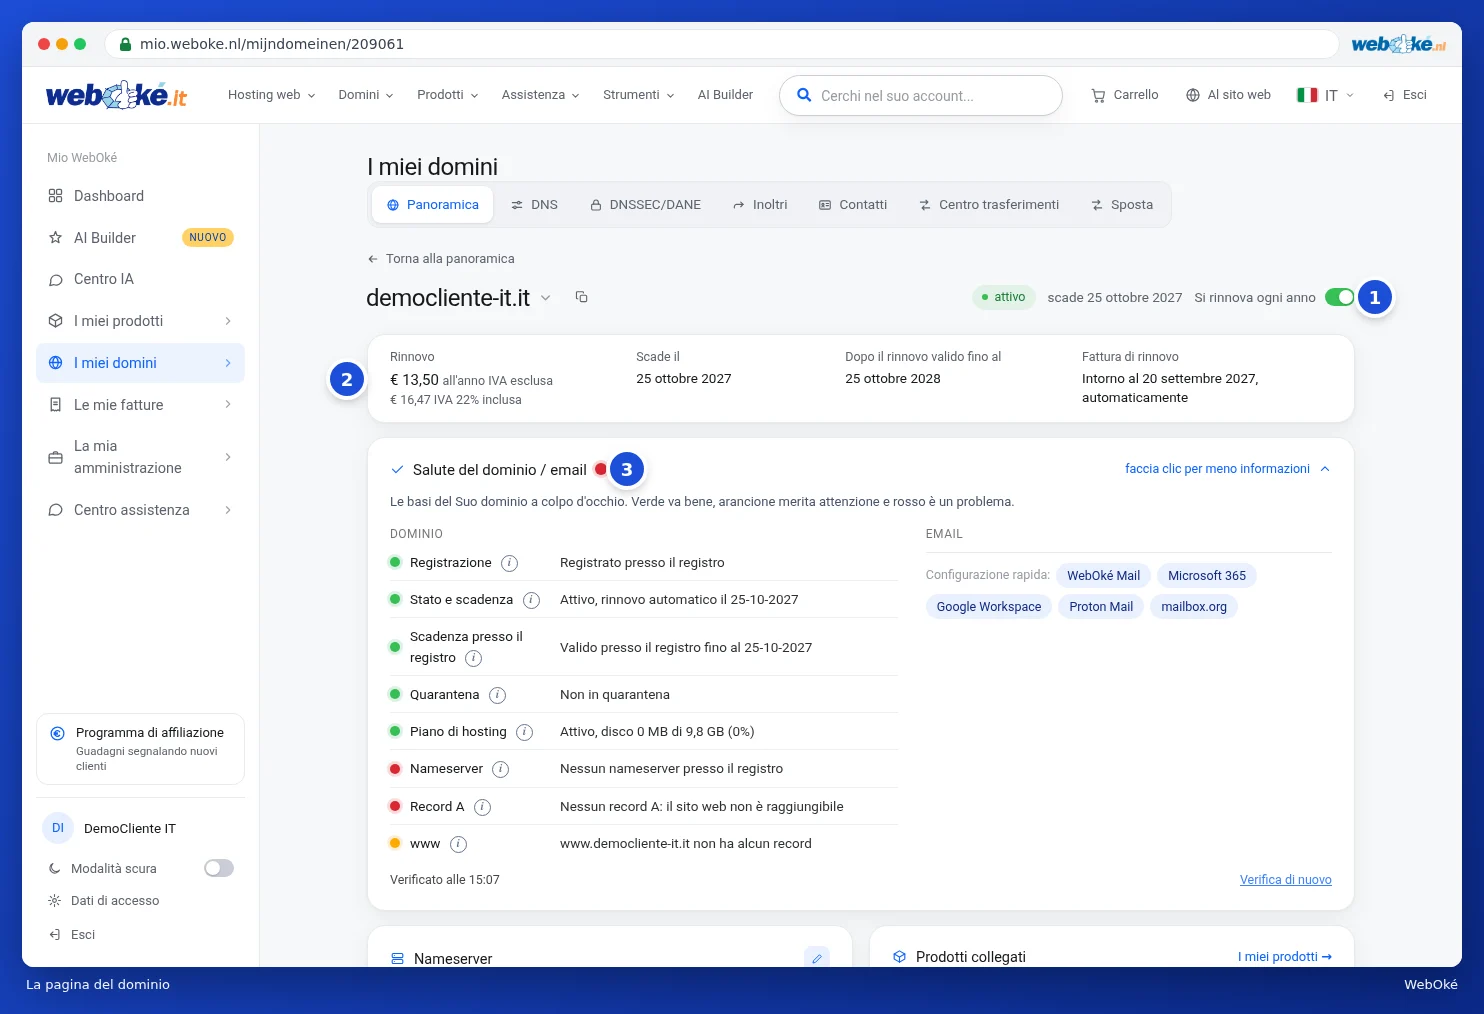Click the star icon of AI Builder
The image size is (1484, 1014).
[56, 238]
